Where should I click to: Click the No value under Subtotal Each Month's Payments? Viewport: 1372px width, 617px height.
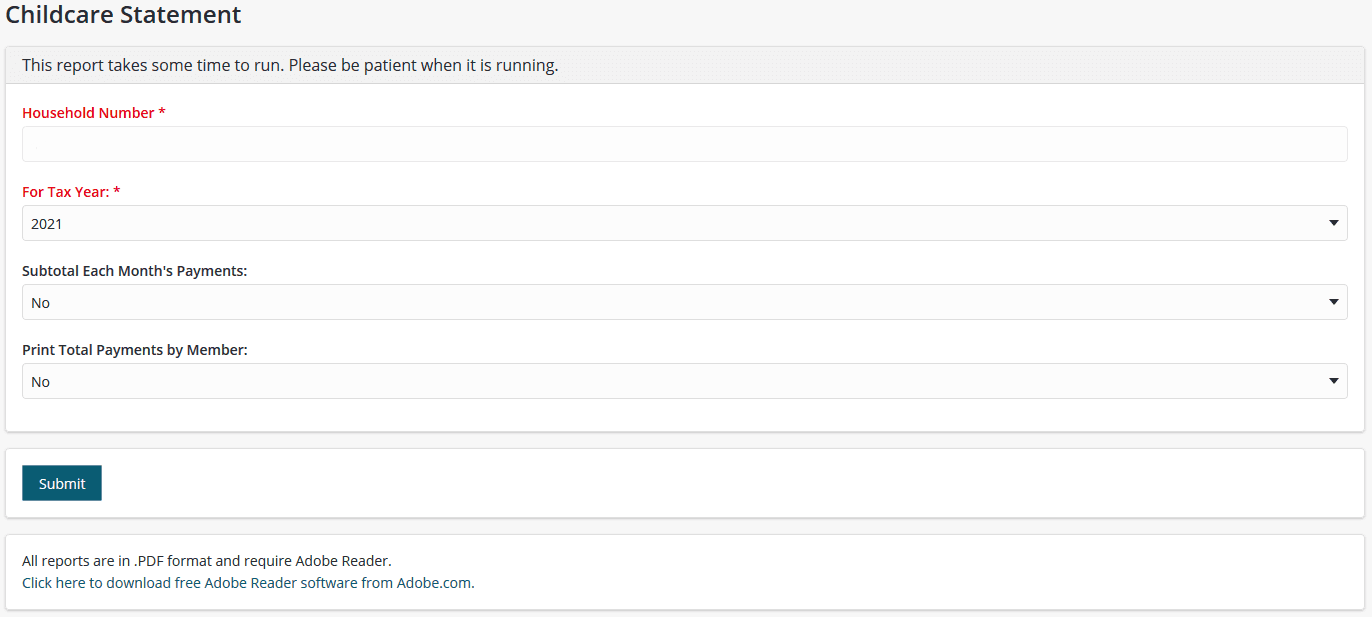pos(41,303)
